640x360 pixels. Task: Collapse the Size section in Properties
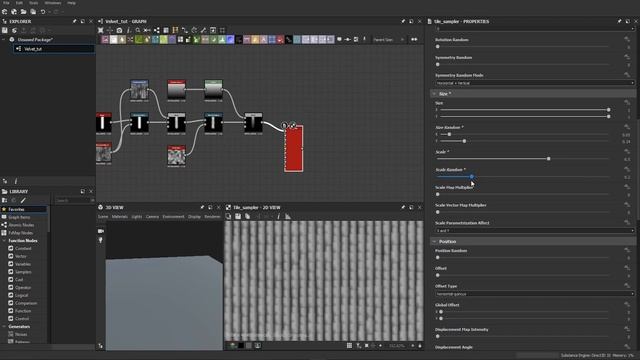pyautogui.click(x=434, y=94)
